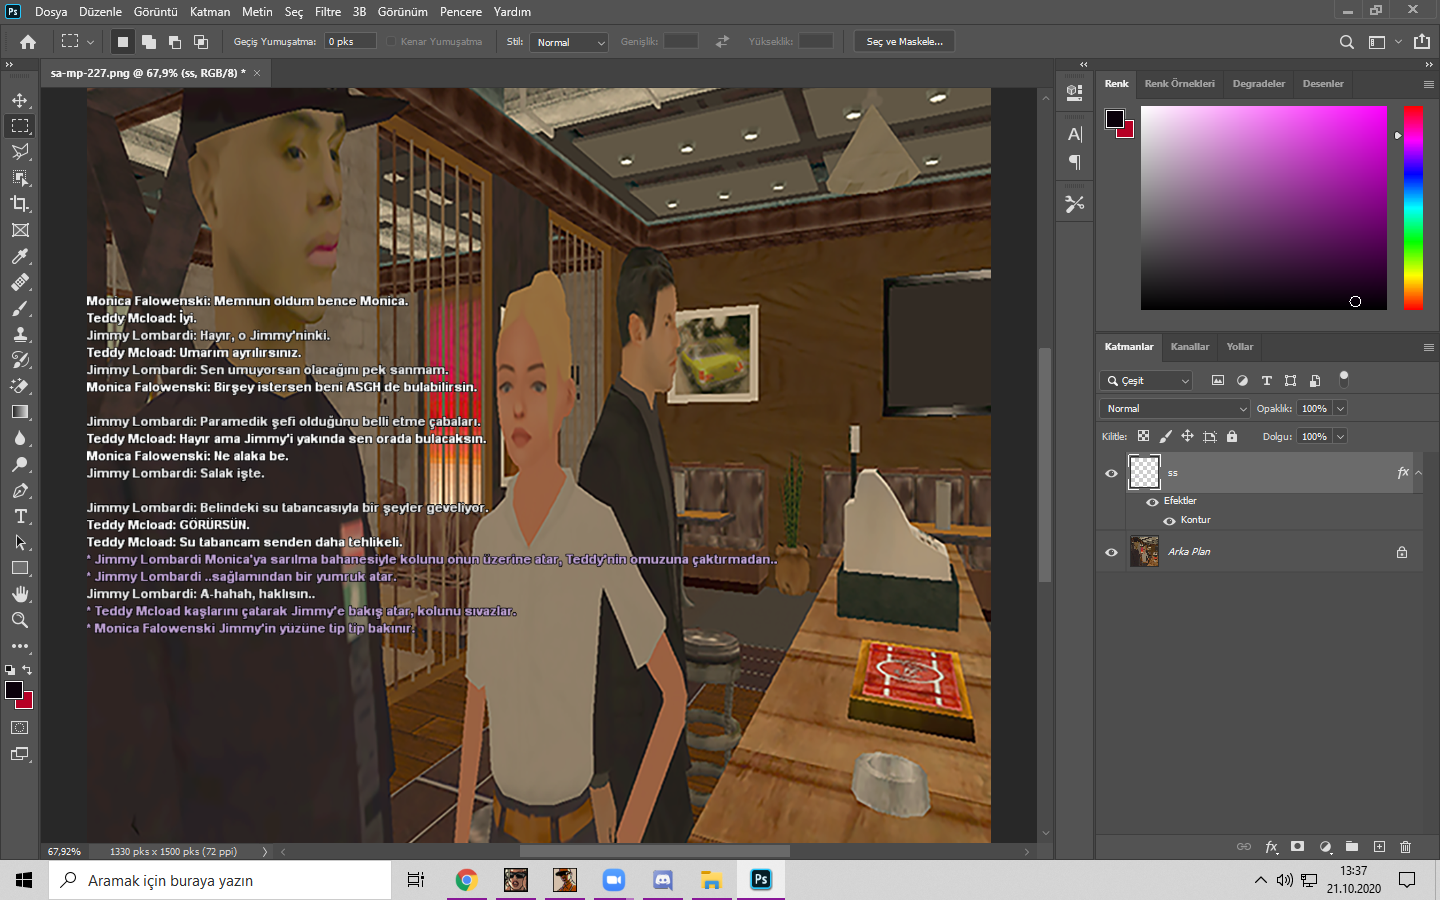Create a new layer with the plus icon
The height and width of the screenshot is (900, 1440).
pos(1379,847)
